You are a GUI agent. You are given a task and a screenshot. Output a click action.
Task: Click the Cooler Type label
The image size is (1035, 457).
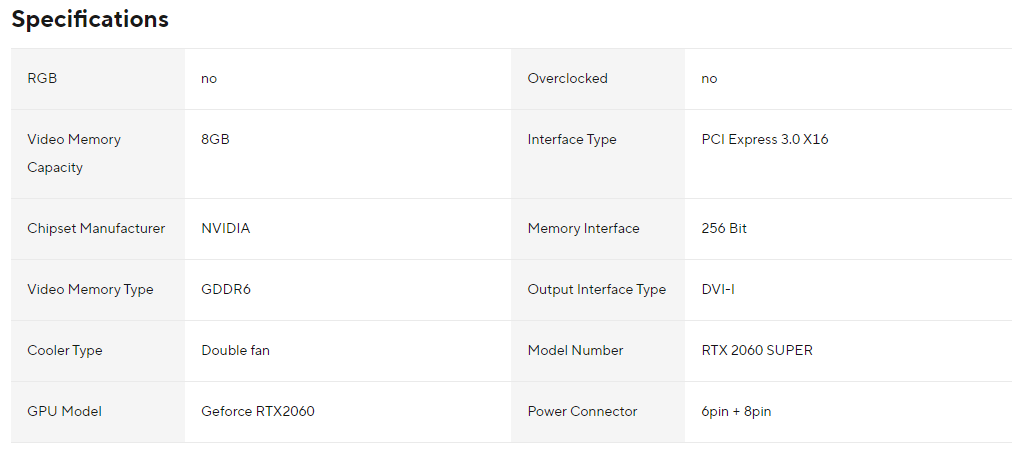tap(65, 351)
